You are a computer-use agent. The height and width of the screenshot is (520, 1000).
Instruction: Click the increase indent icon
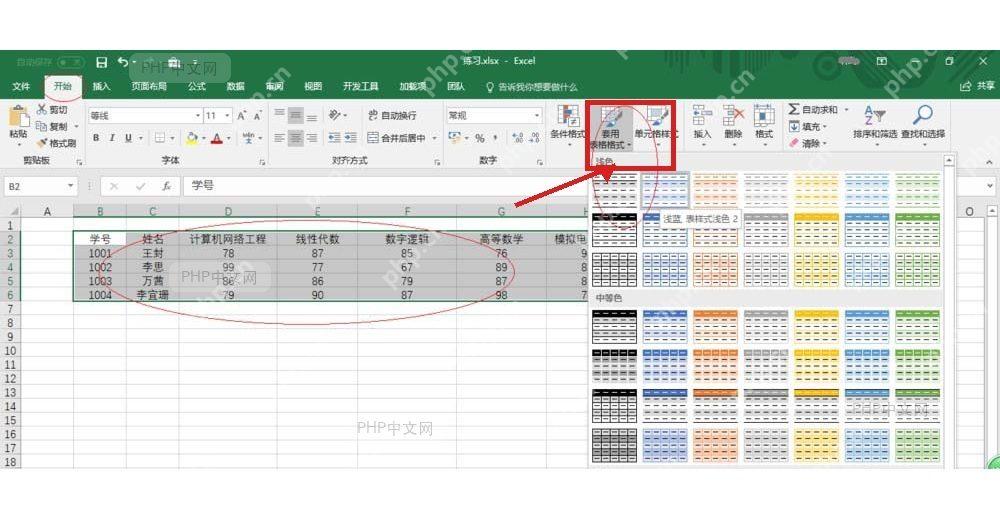(x=351, y=137)
